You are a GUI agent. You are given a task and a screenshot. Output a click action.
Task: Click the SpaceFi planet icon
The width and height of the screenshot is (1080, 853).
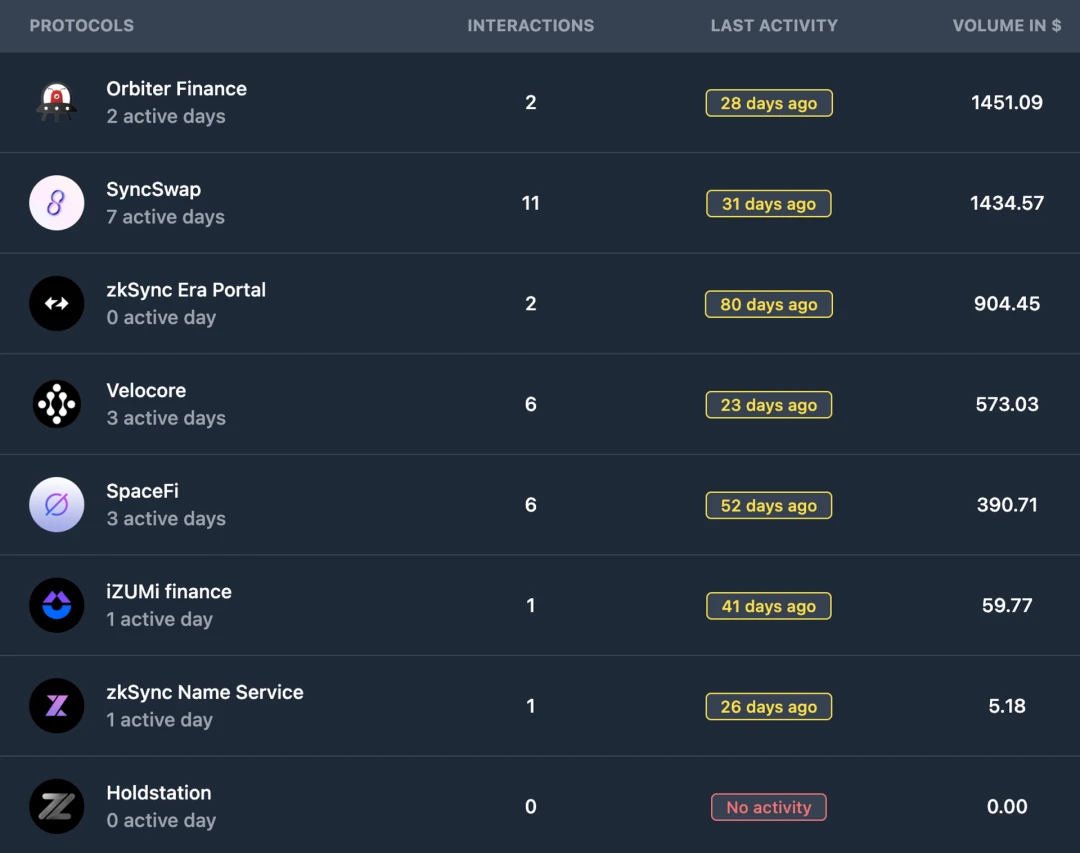point(56,505)
